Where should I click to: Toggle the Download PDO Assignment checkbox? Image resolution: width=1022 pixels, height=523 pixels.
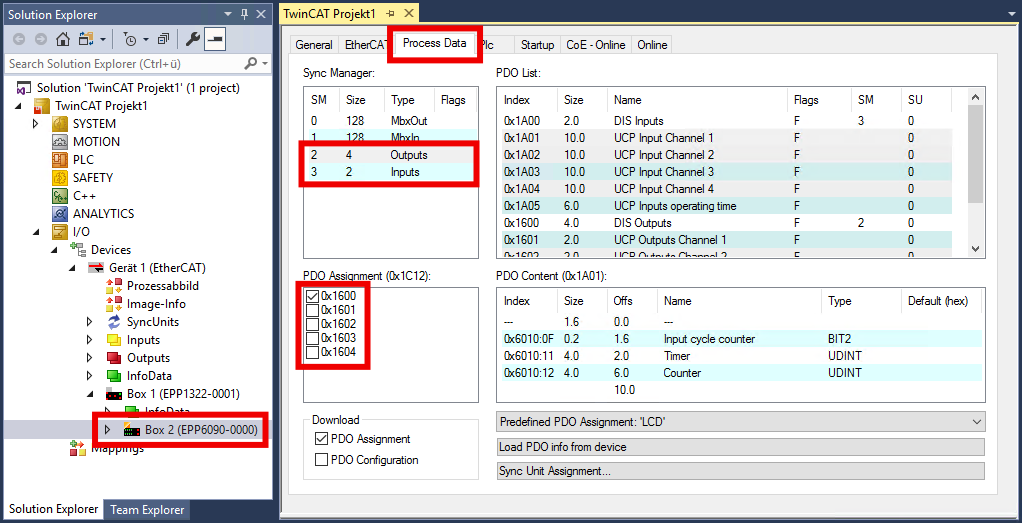(x=321, y=439)
